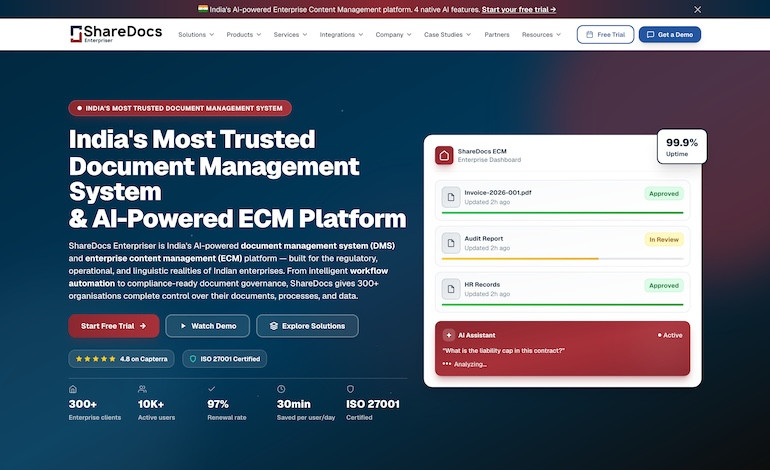Click the Analyzing dots indicator
This screenshot has width=770, height=470.
coord(446,364)
